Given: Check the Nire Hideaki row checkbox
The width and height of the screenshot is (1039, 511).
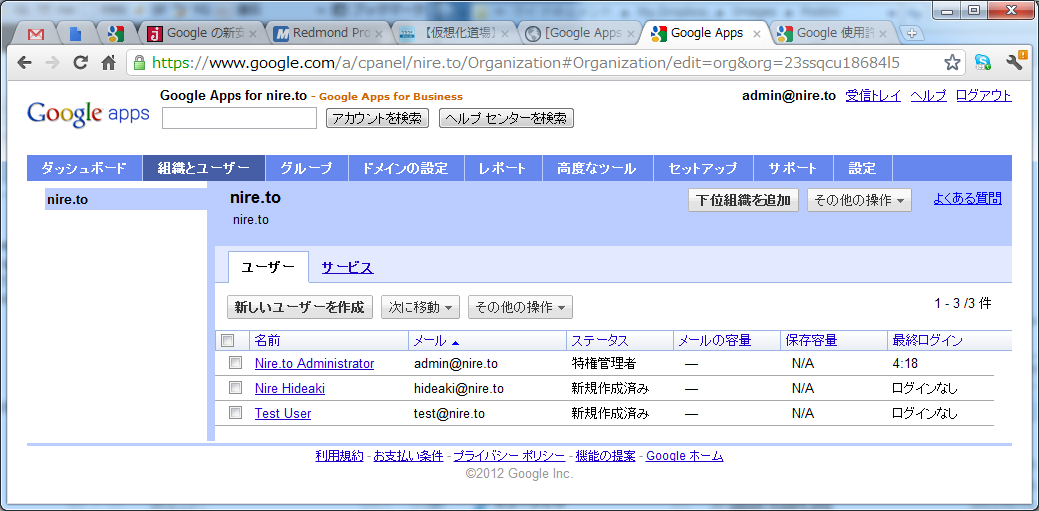Looking at the screenshot, I should tap(235, 388).
